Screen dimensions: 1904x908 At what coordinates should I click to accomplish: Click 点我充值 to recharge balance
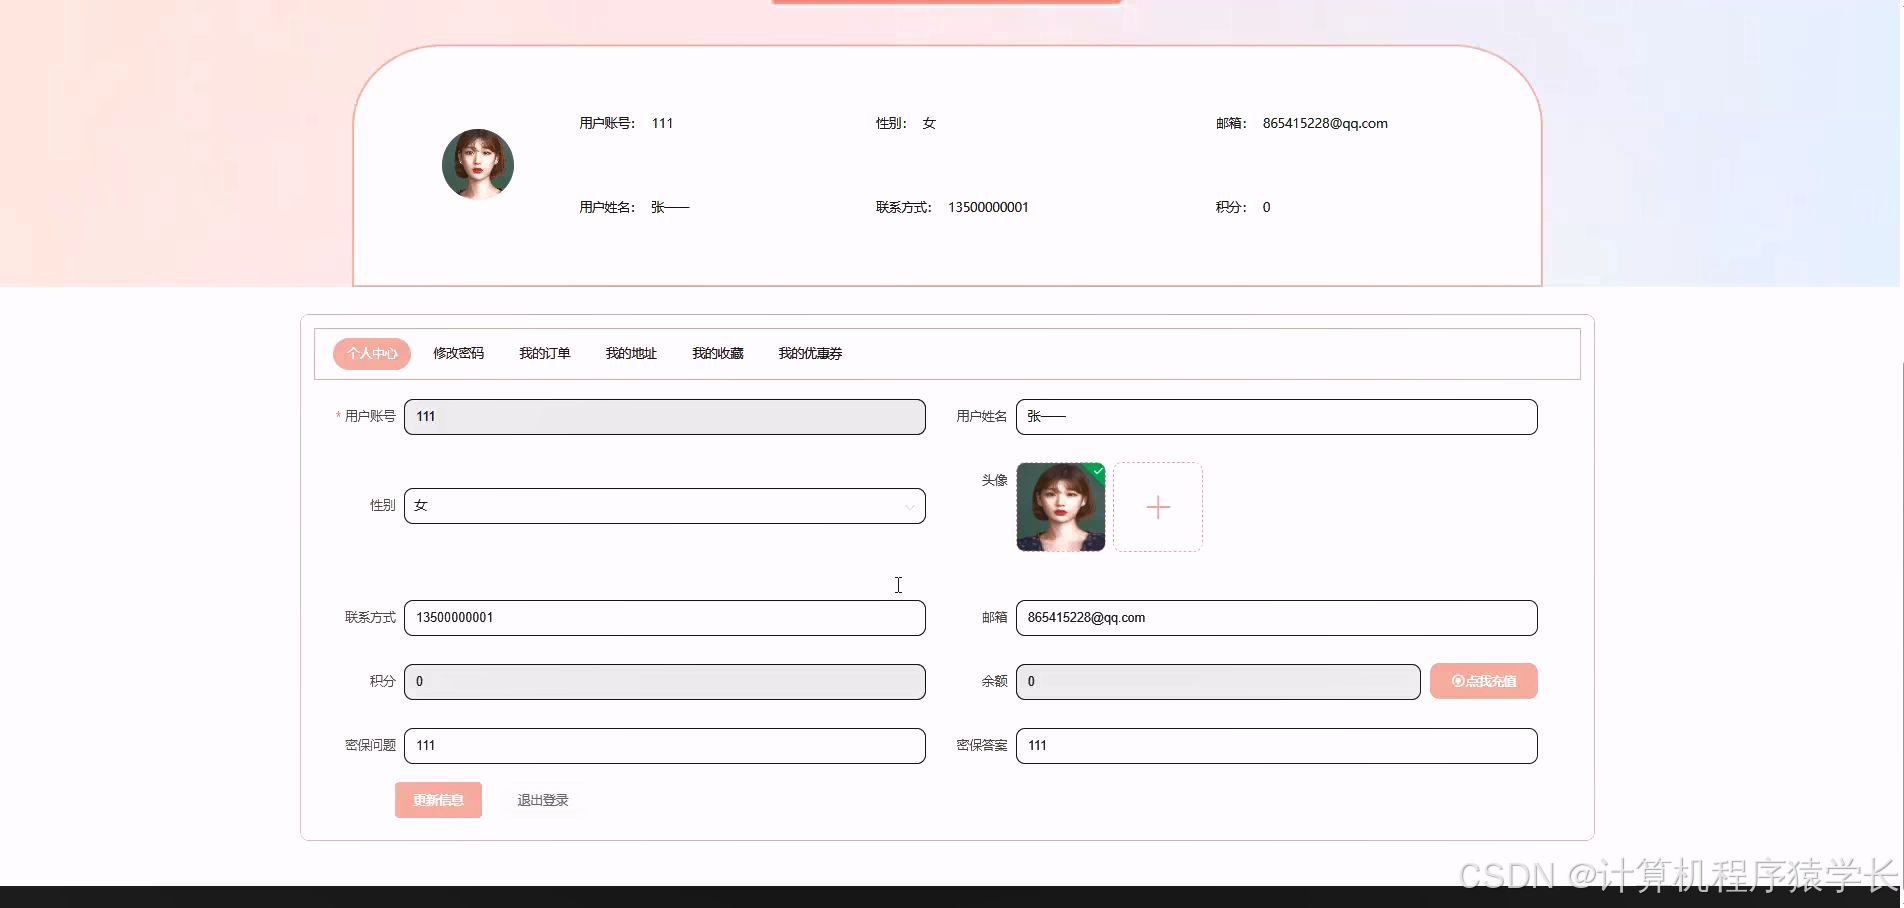click(x=1483, y=681)
